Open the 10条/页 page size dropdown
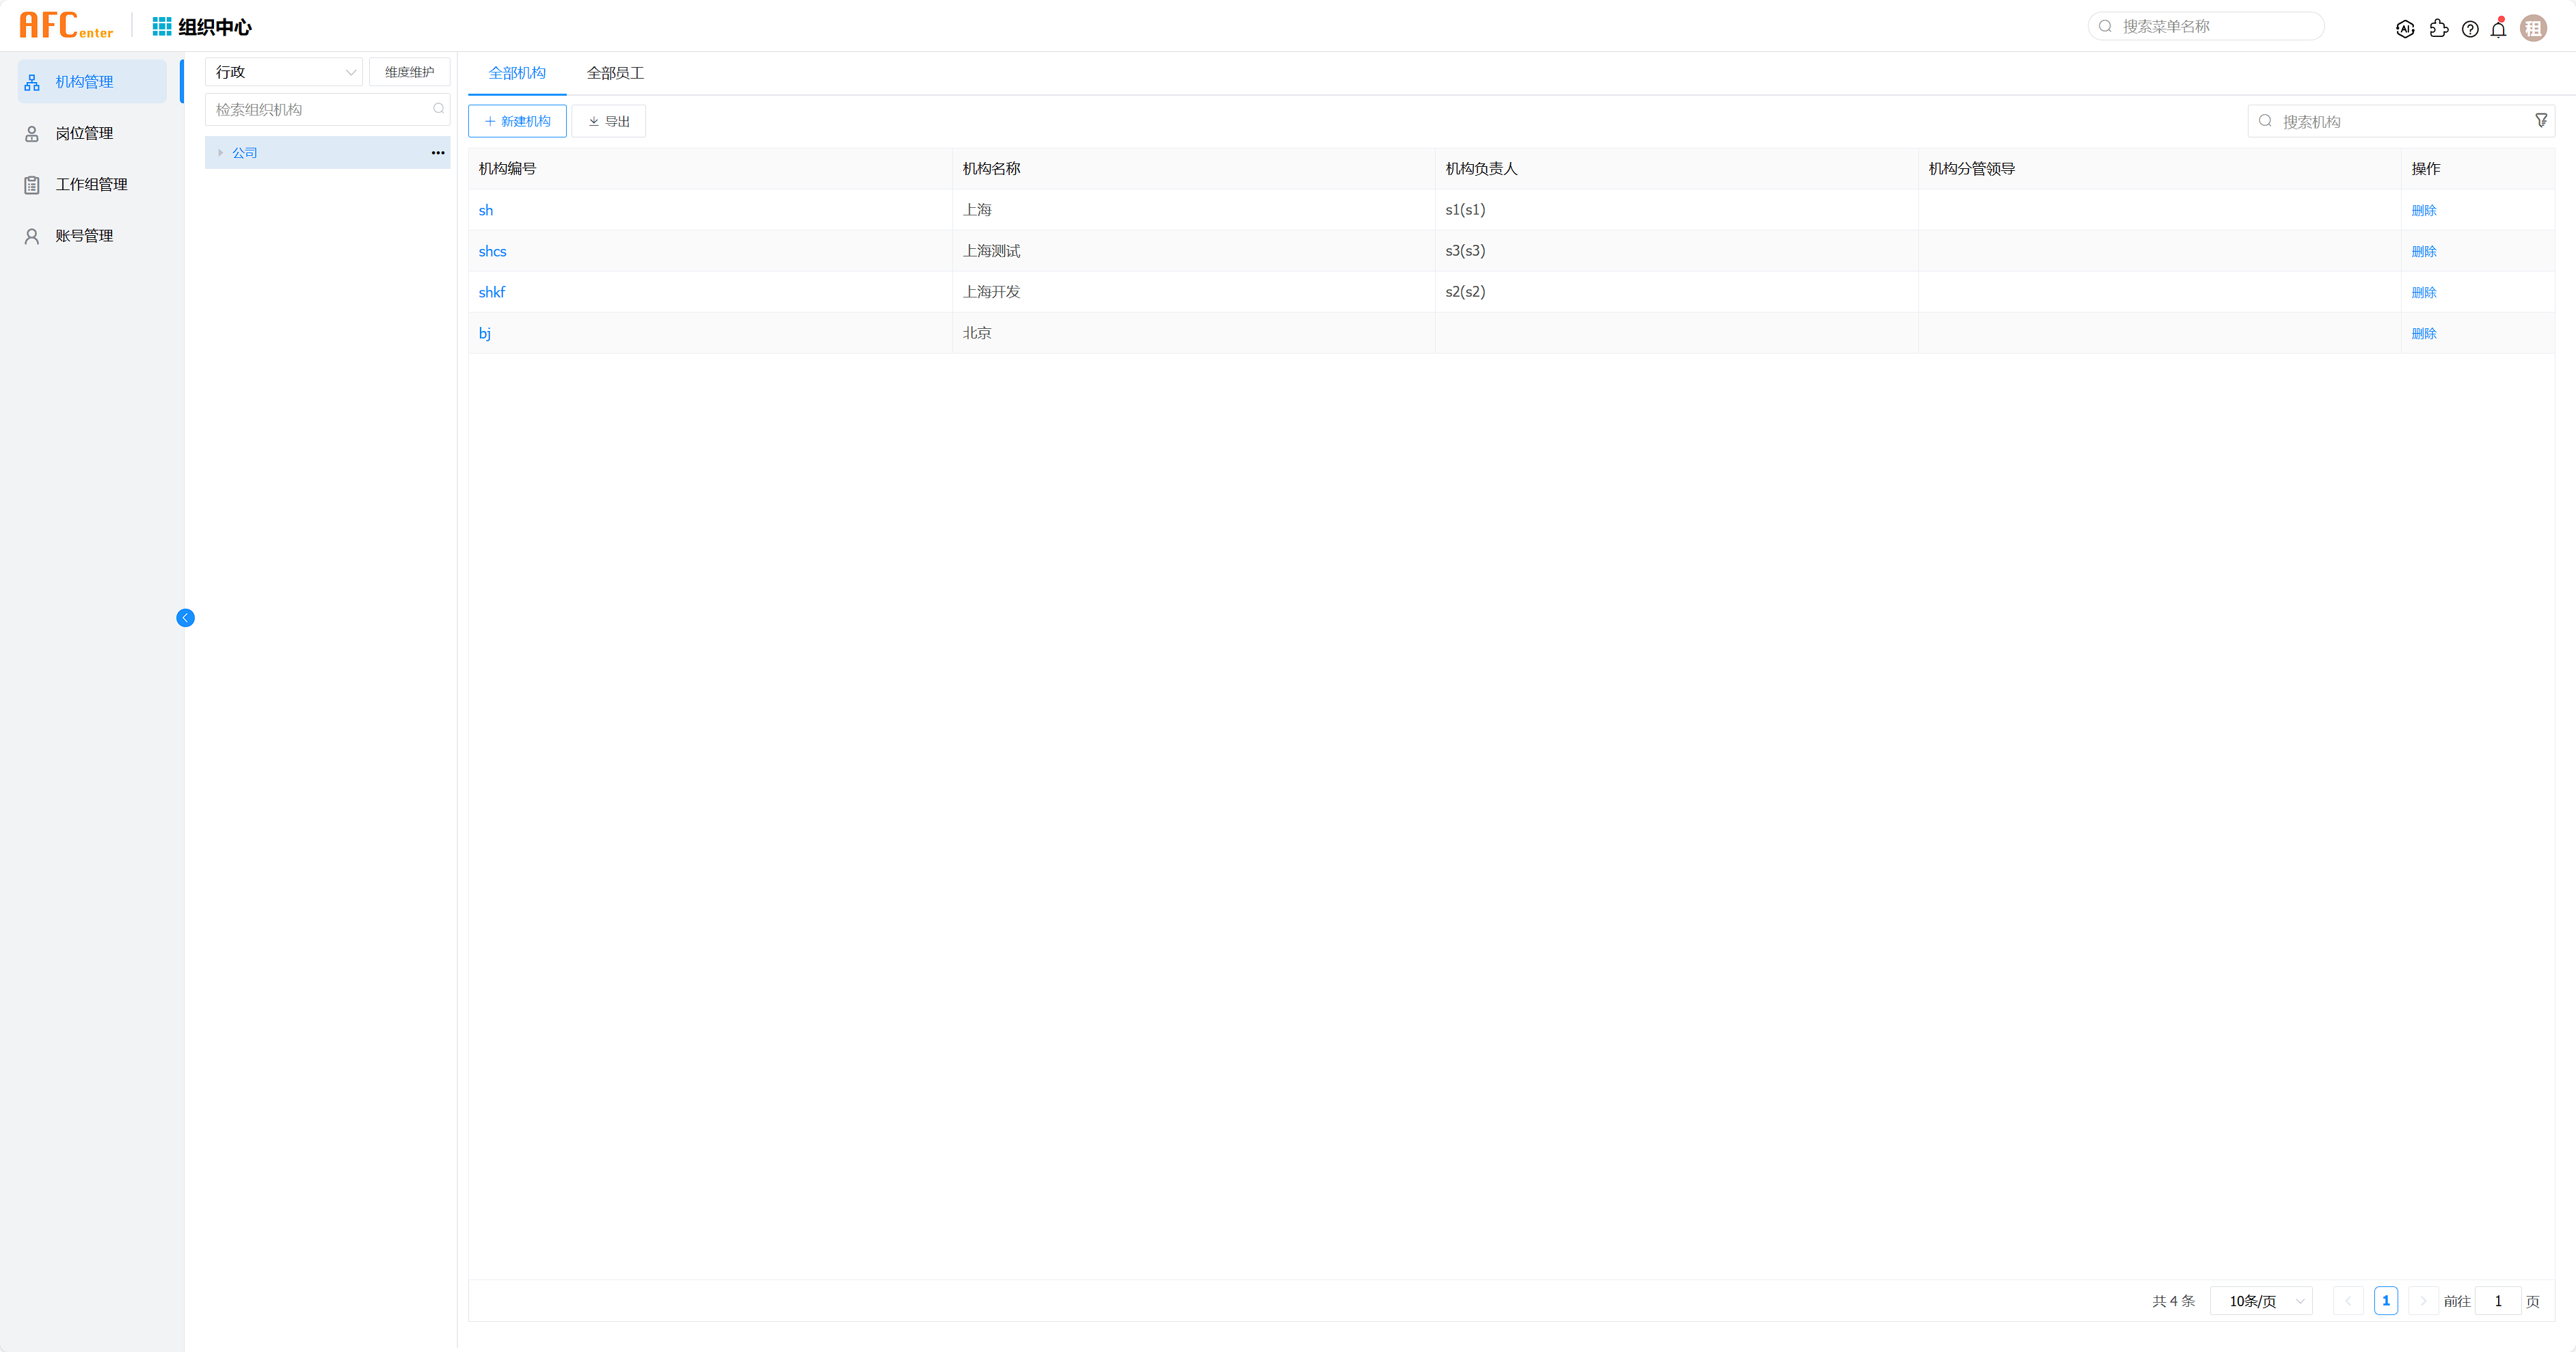The height and width of the screenshot is (1352, 2576). point(2262,1301)
